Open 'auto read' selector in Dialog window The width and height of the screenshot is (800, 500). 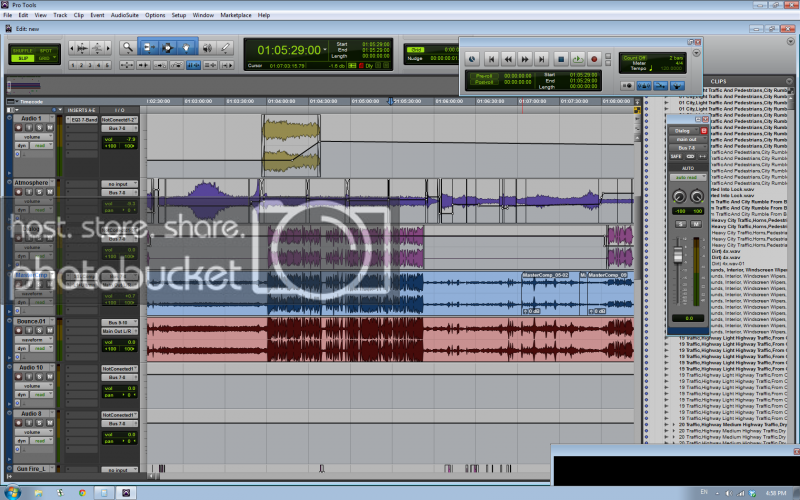[x=688, y=178]
